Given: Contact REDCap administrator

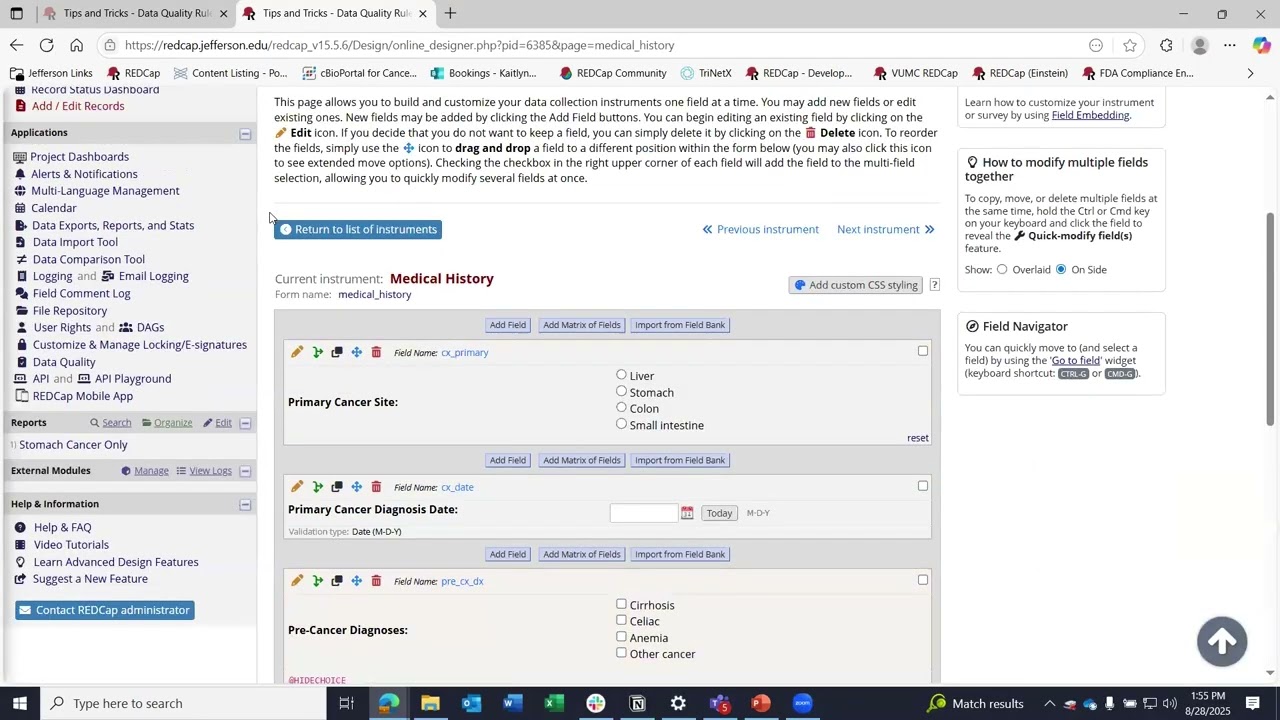Looking at the screenshot, I should pos(105,610).
